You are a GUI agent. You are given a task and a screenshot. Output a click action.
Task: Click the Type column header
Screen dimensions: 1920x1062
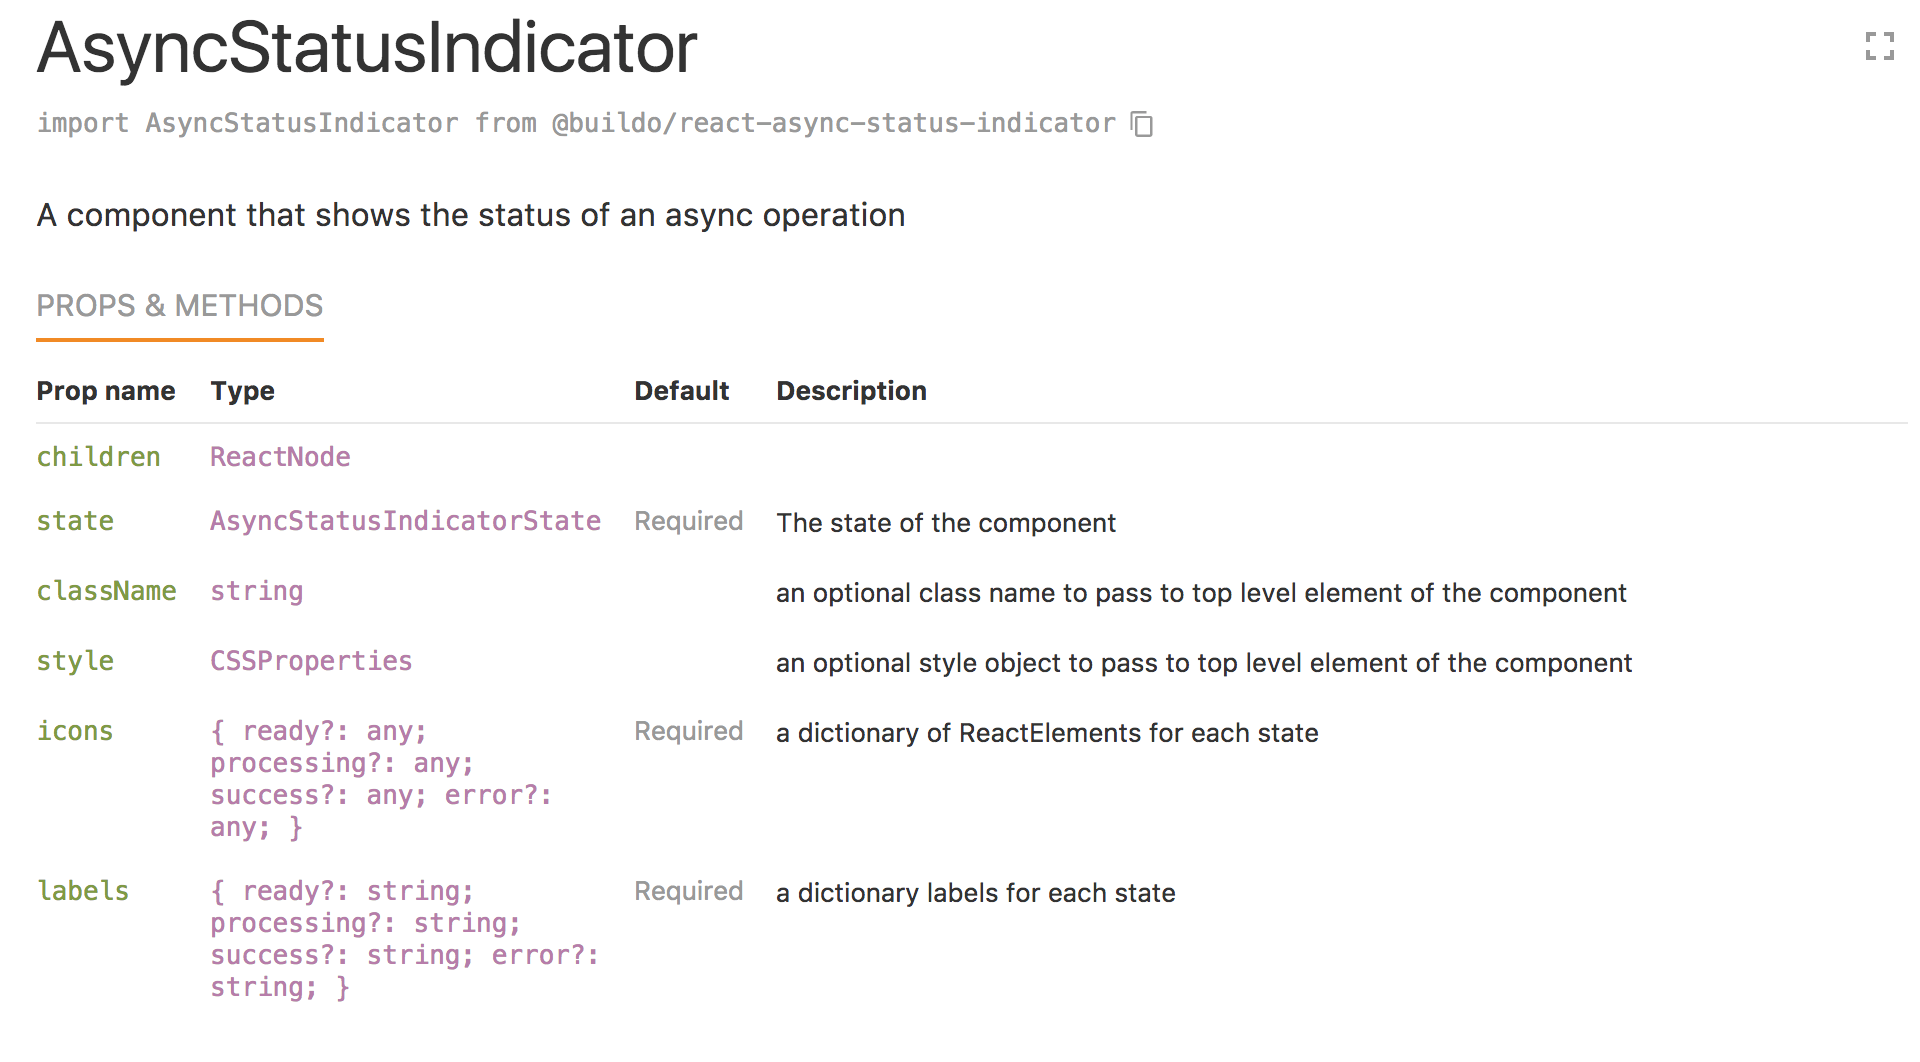click(243, 391)
